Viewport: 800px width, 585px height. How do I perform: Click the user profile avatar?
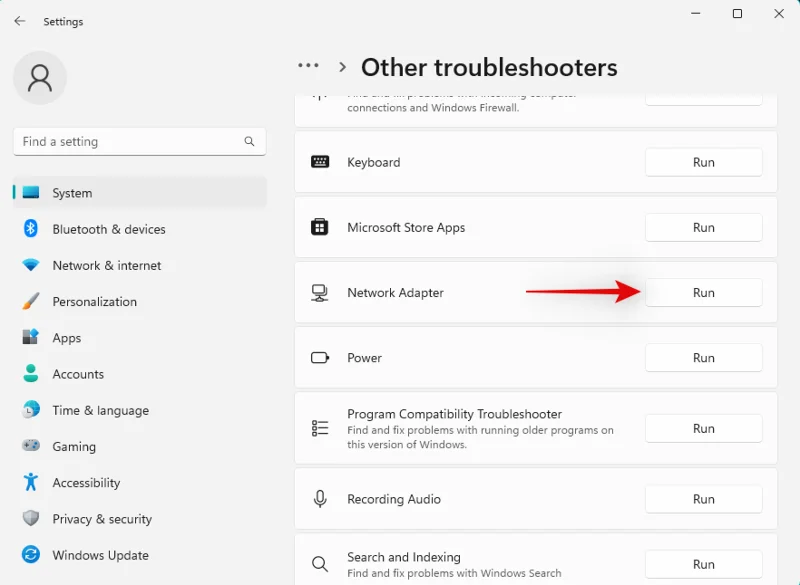[x=40, y=78]
